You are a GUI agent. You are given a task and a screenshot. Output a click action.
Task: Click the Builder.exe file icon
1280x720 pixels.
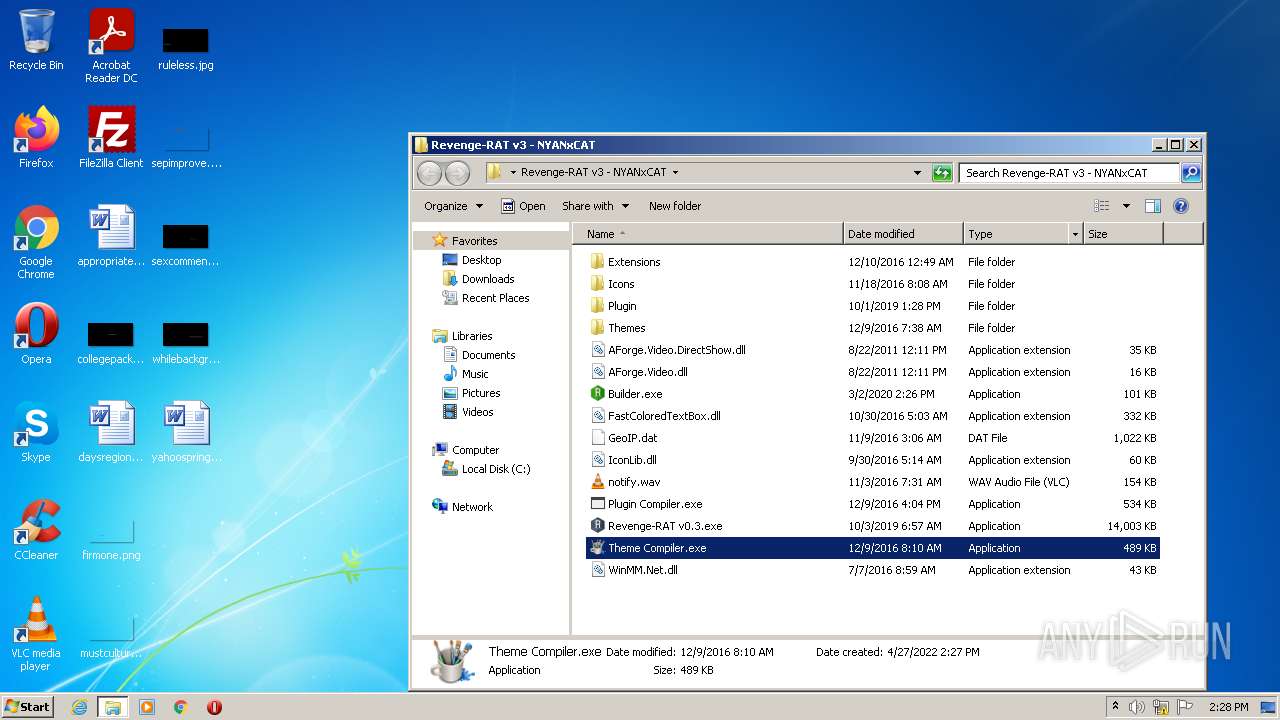pos(597,394)
